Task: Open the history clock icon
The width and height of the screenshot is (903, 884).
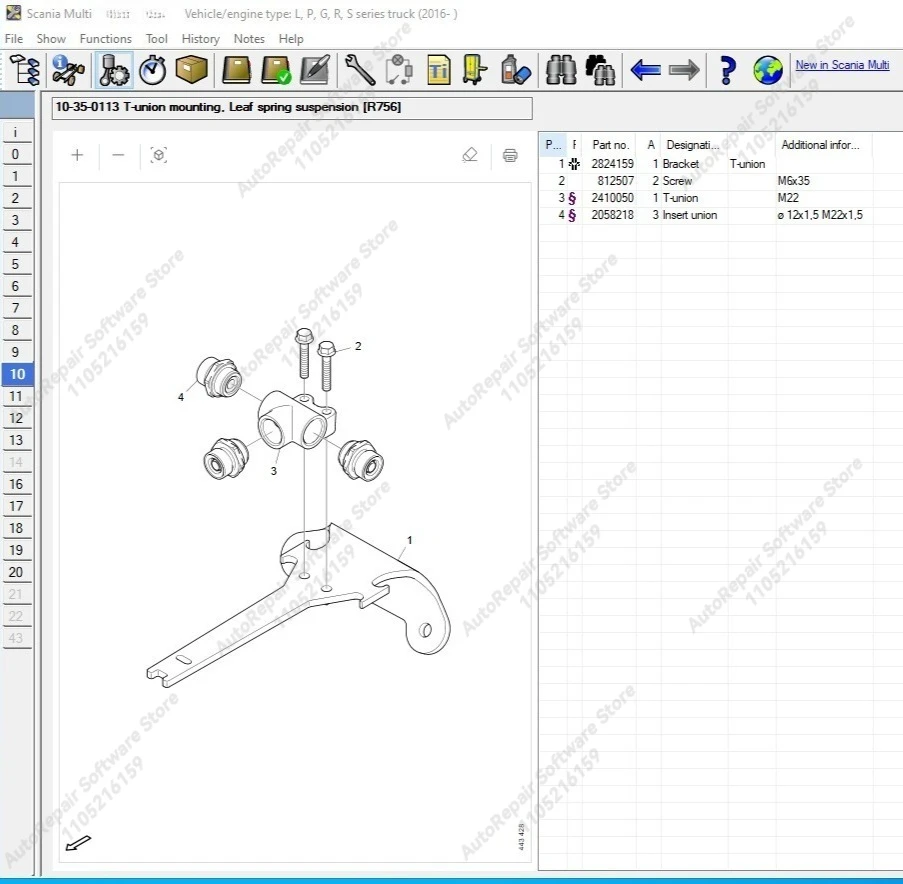Action: 152,70
